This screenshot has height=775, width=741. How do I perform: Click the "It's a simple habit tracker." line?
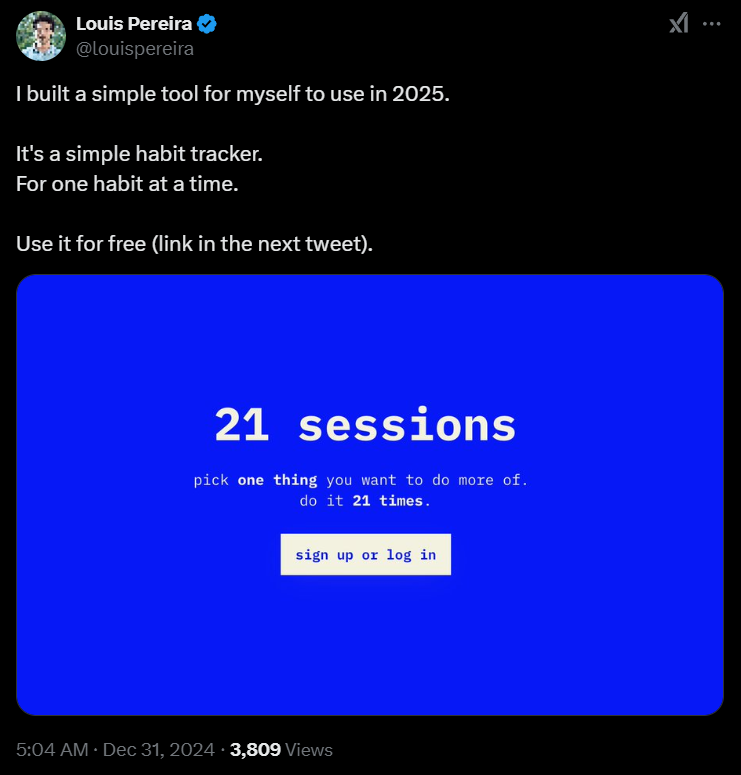click(x=140, y=156)
